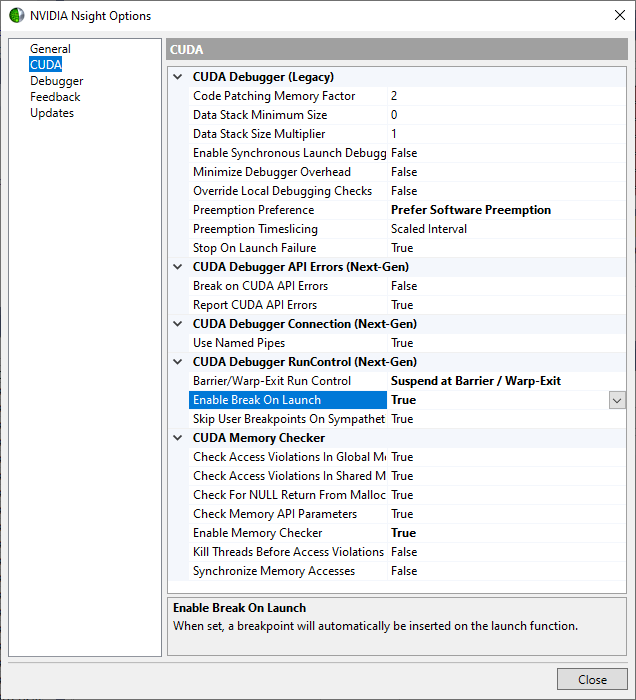Click False value of Synchronize Memory Accesses
The height and width of the screenshot is (700, 636).
(x=506, y=571)
